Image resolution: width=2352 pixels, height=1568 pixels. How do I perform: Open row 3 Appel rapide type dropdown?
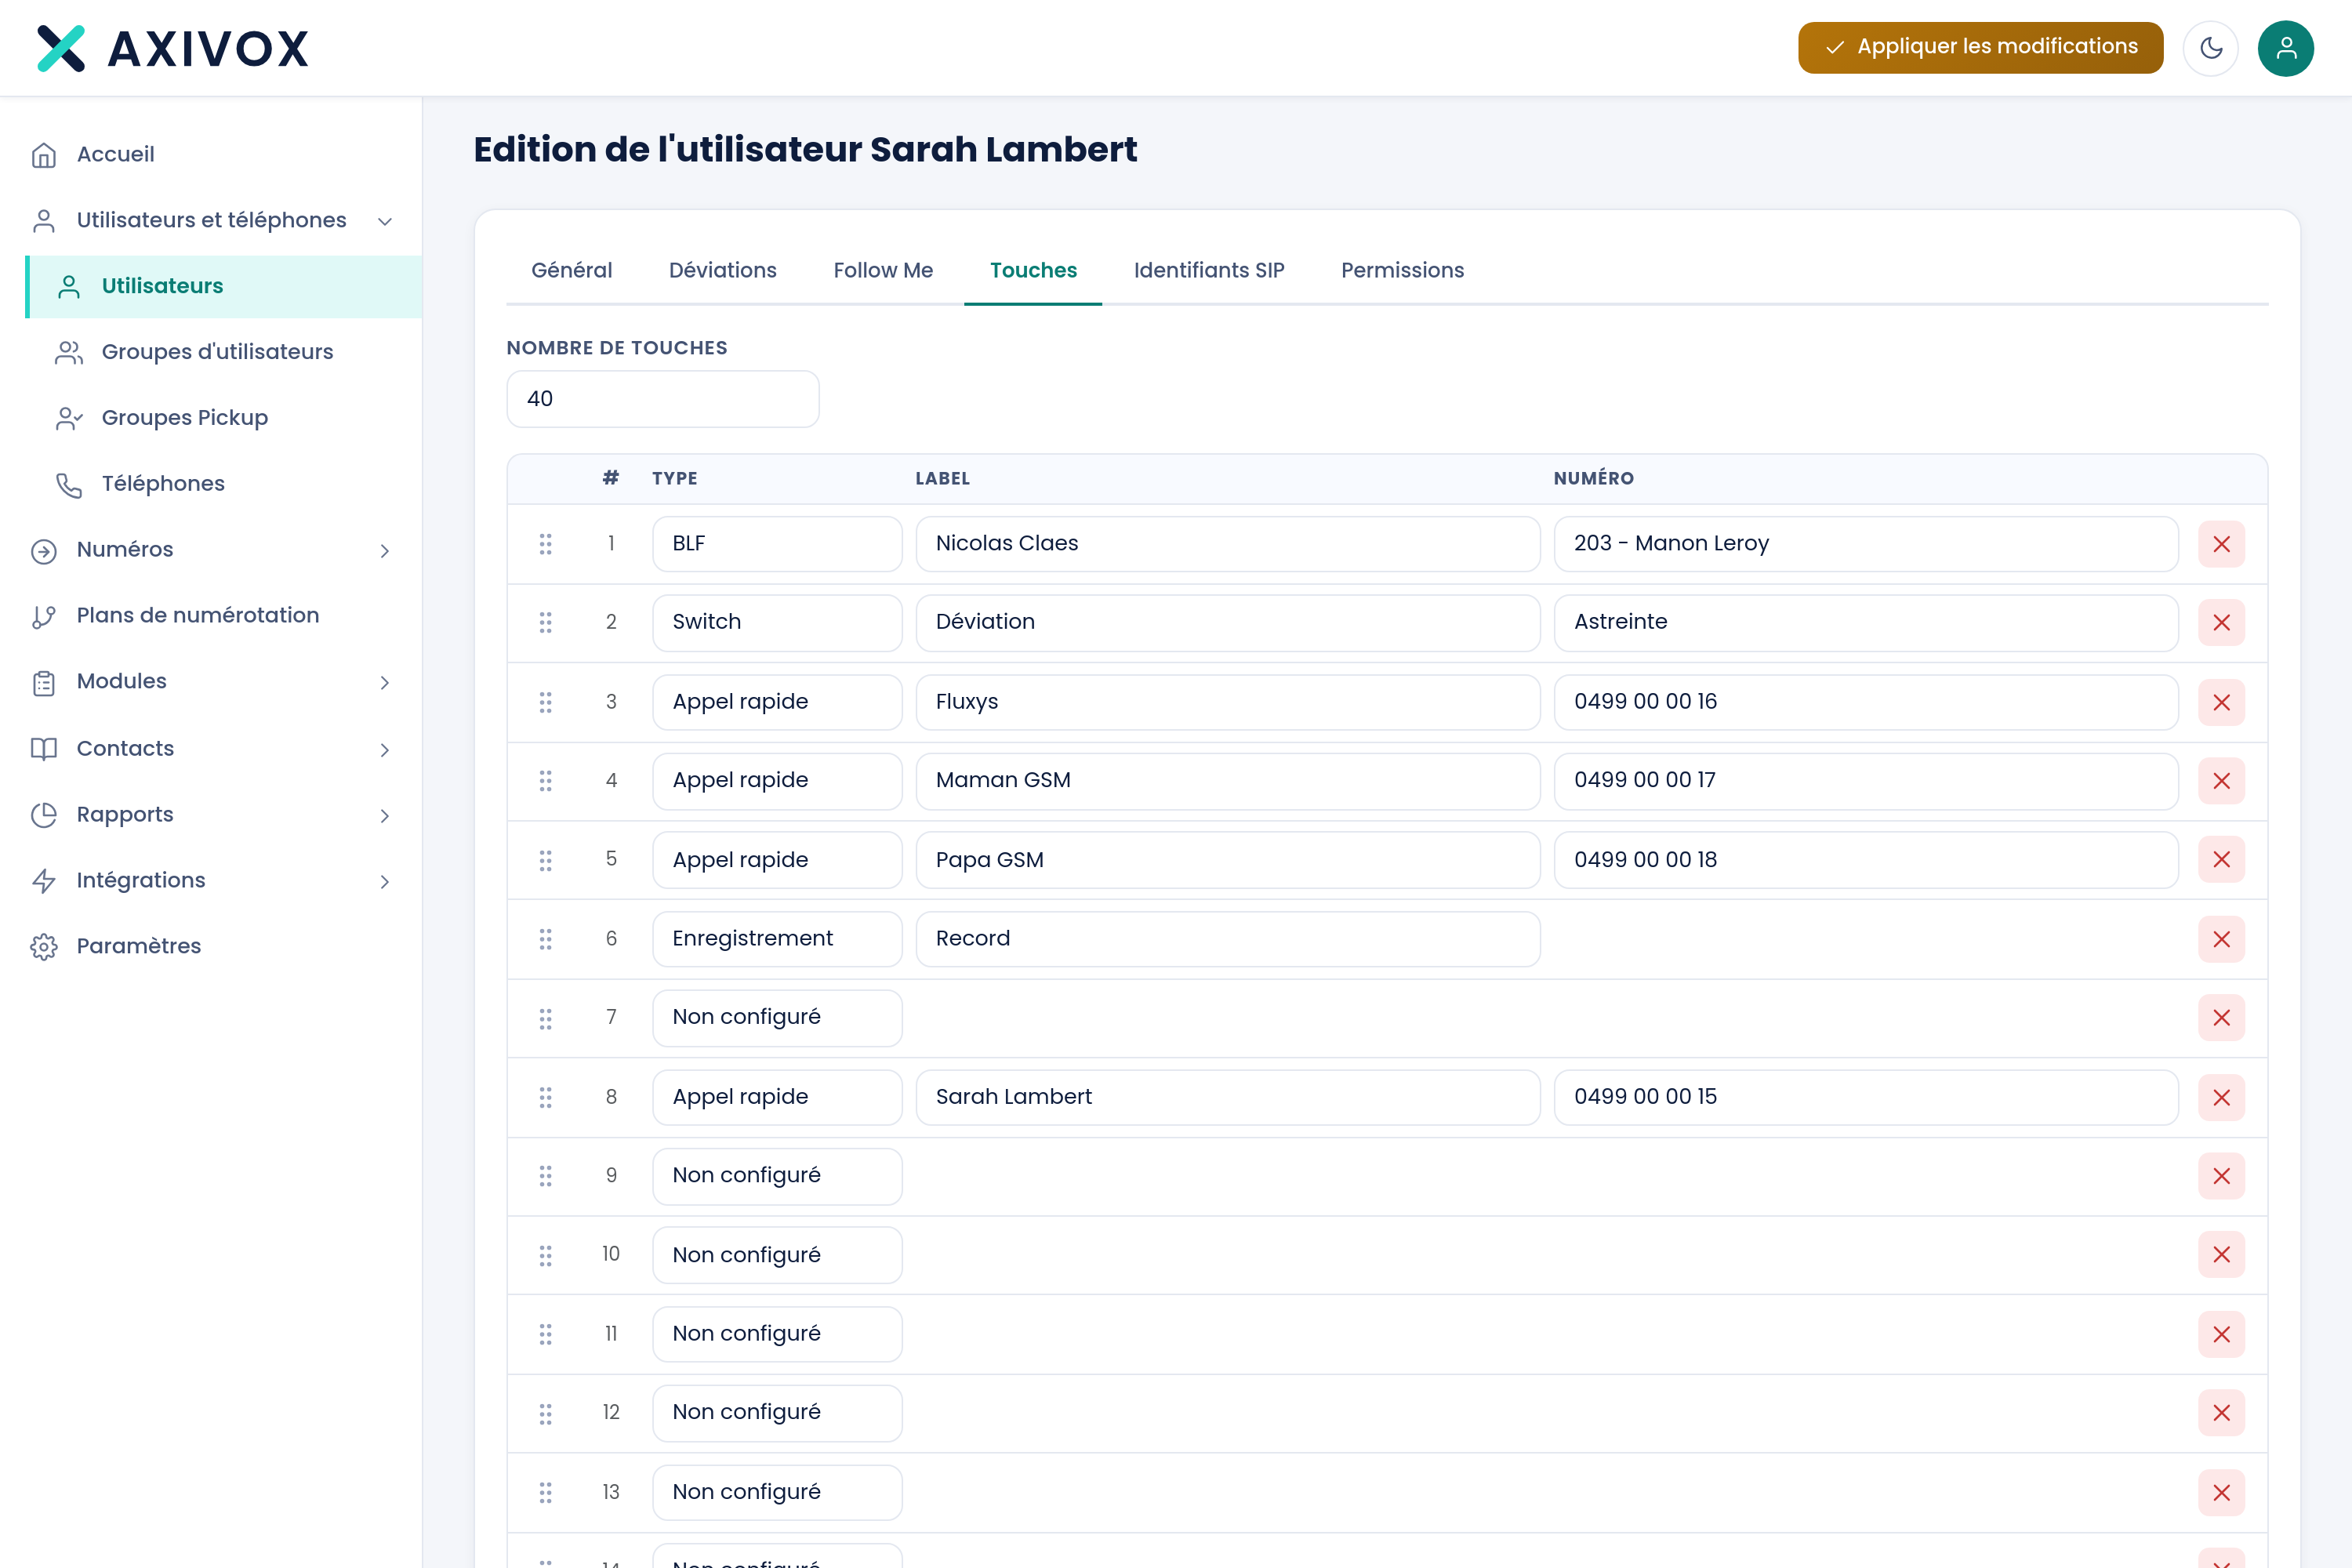(x=777, y=702)
